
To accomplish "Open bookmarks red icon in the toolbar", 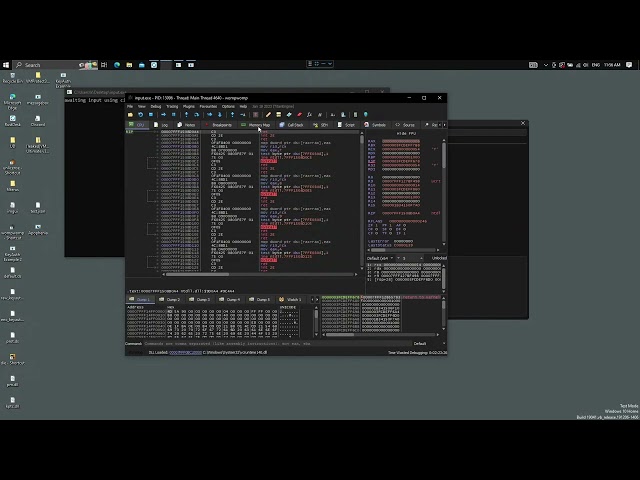I will pos(300,115).
